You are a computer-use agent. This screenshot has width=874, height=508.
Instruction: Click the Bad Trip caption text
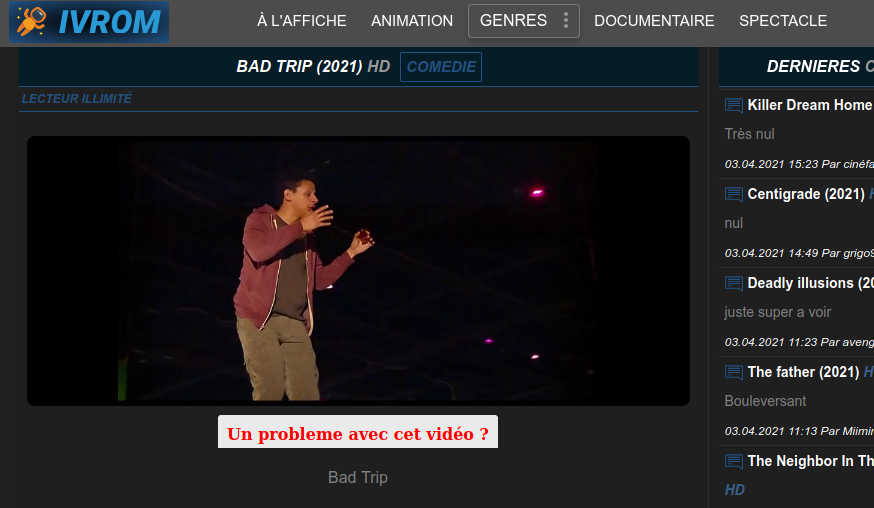pyautogui.click(x=358, y=477)
